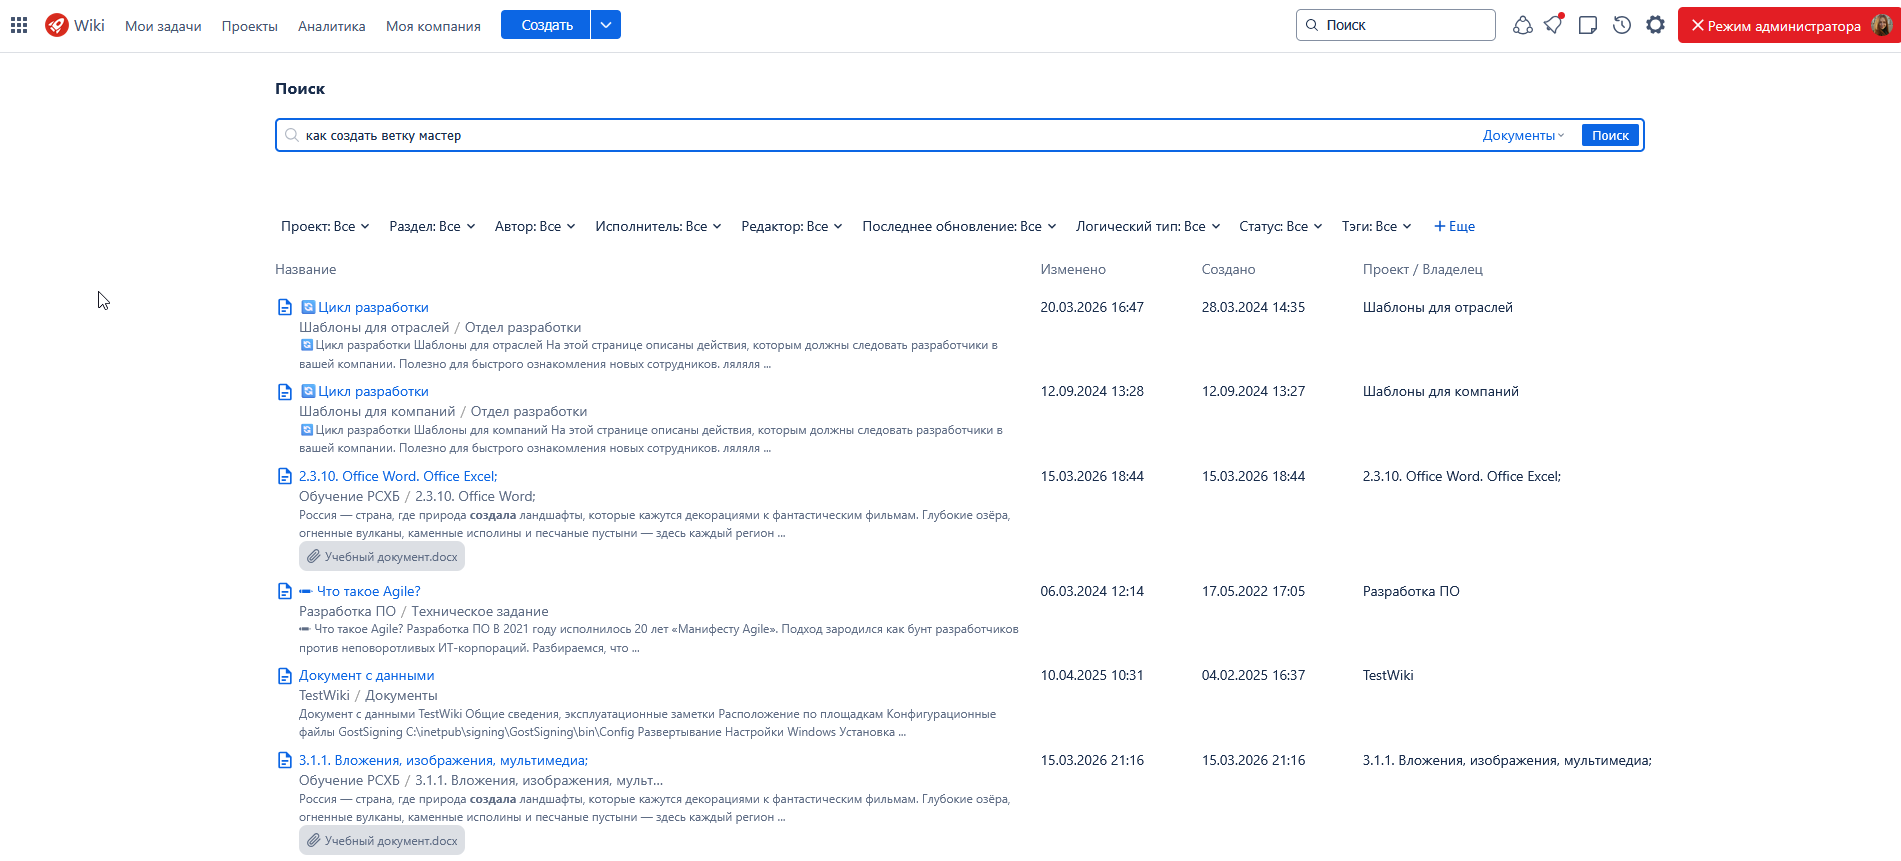Click the Учебный документ.docx attachment under 2.3.10
1901x861 pixels.
tap(382, 557)
